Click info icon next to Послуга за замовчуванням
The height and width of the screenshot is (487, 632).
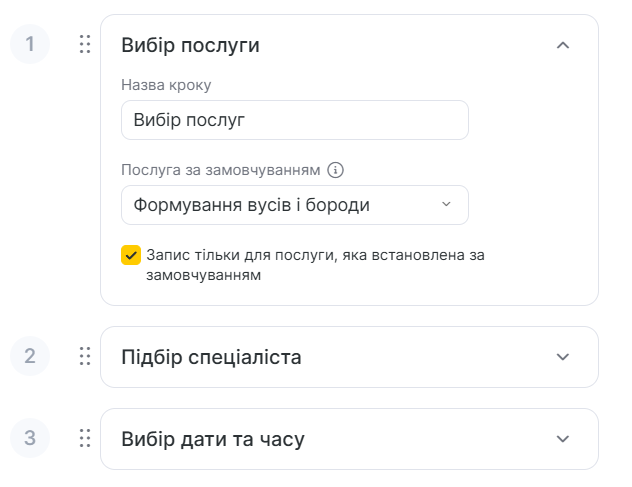336,170
